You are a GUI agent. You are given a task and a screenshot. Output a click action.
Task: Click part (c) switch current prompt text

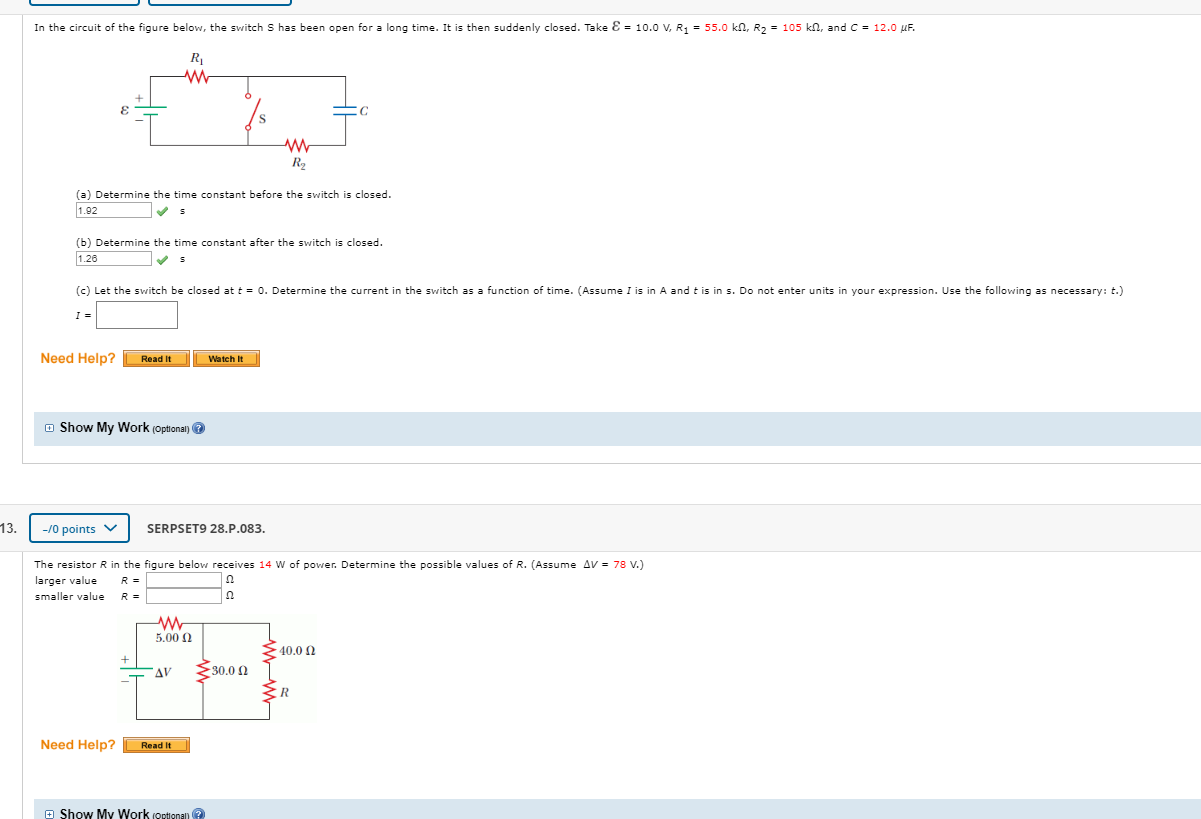tap(600, 290)
